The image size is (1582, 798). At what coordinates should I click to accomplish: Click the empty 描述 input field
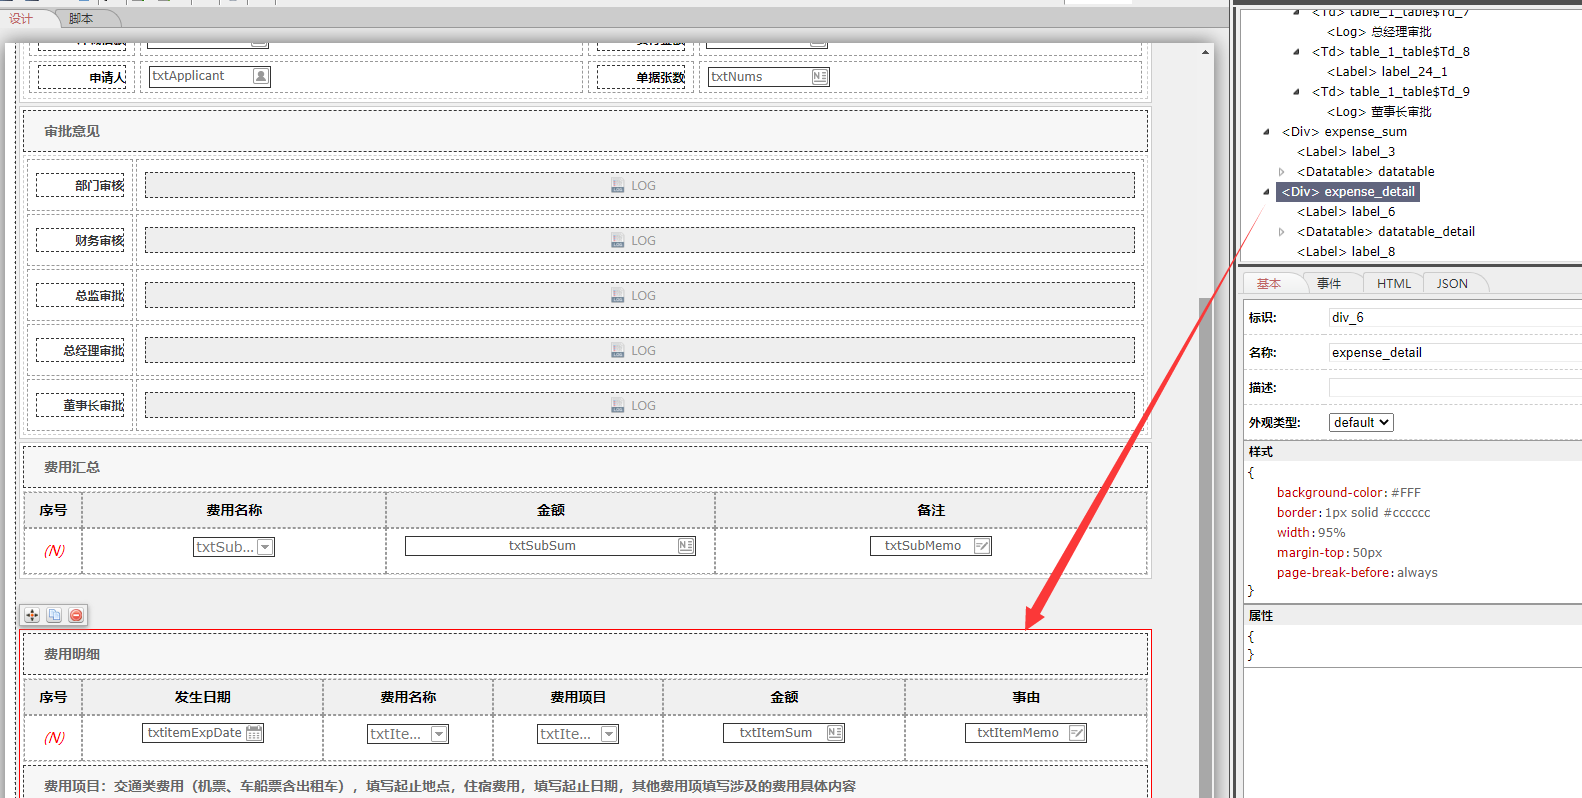pyautogui.click(x=1455, y=388)
